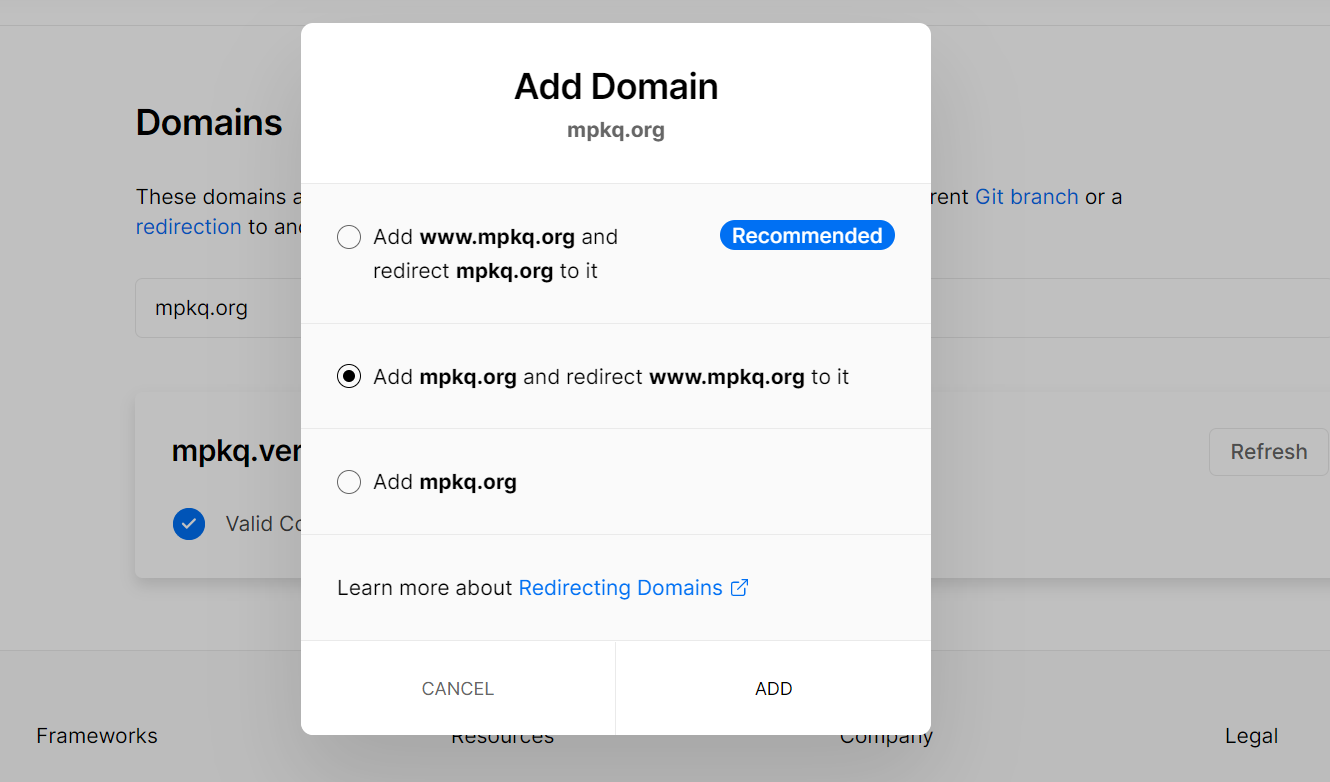This screenshot has width=1330, height=782.
Task: Choose the plain 'Add mpkq.org' radio option
Action: (x=349, y=482)
